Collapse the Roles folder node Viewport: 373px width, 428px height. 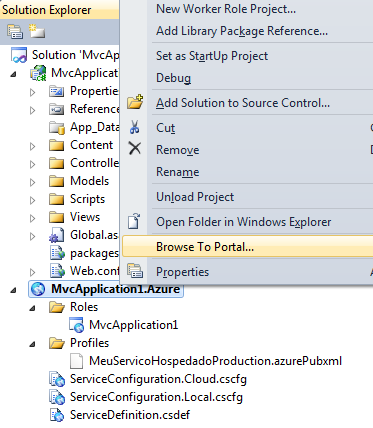pyautogui.click(x=32, y=308)
